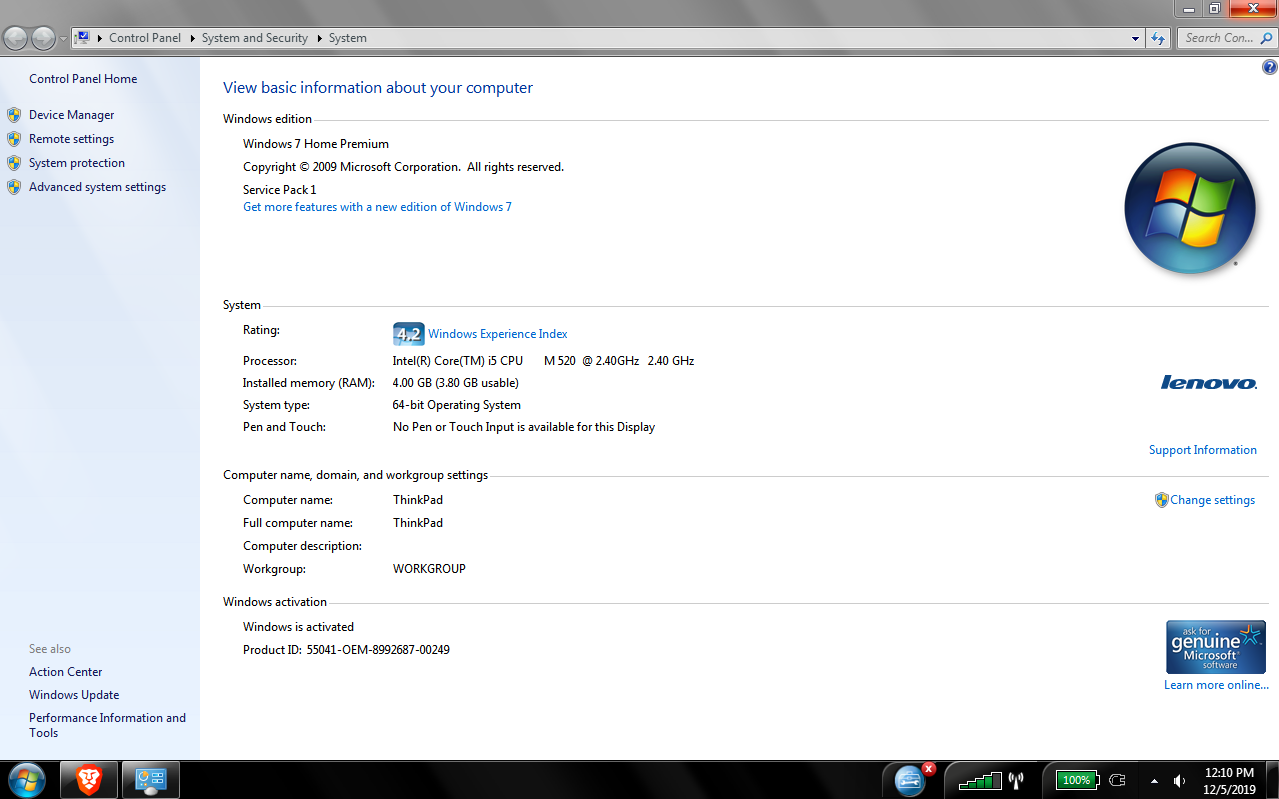
Task: Click Windows is activated text
Action: (x=298, y=627)
